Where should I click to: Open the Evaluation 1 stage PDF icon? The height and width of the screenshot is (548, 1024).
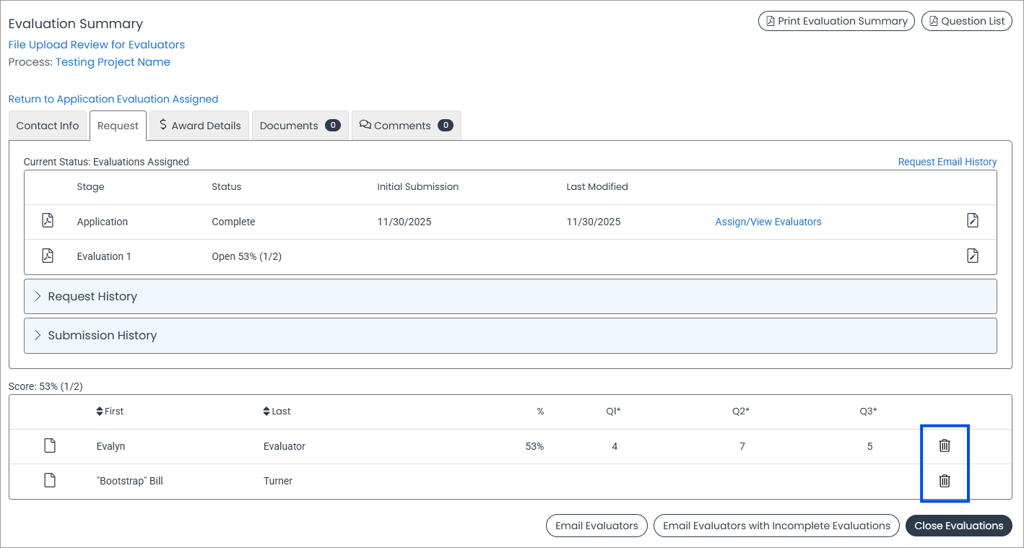point(48,255)
